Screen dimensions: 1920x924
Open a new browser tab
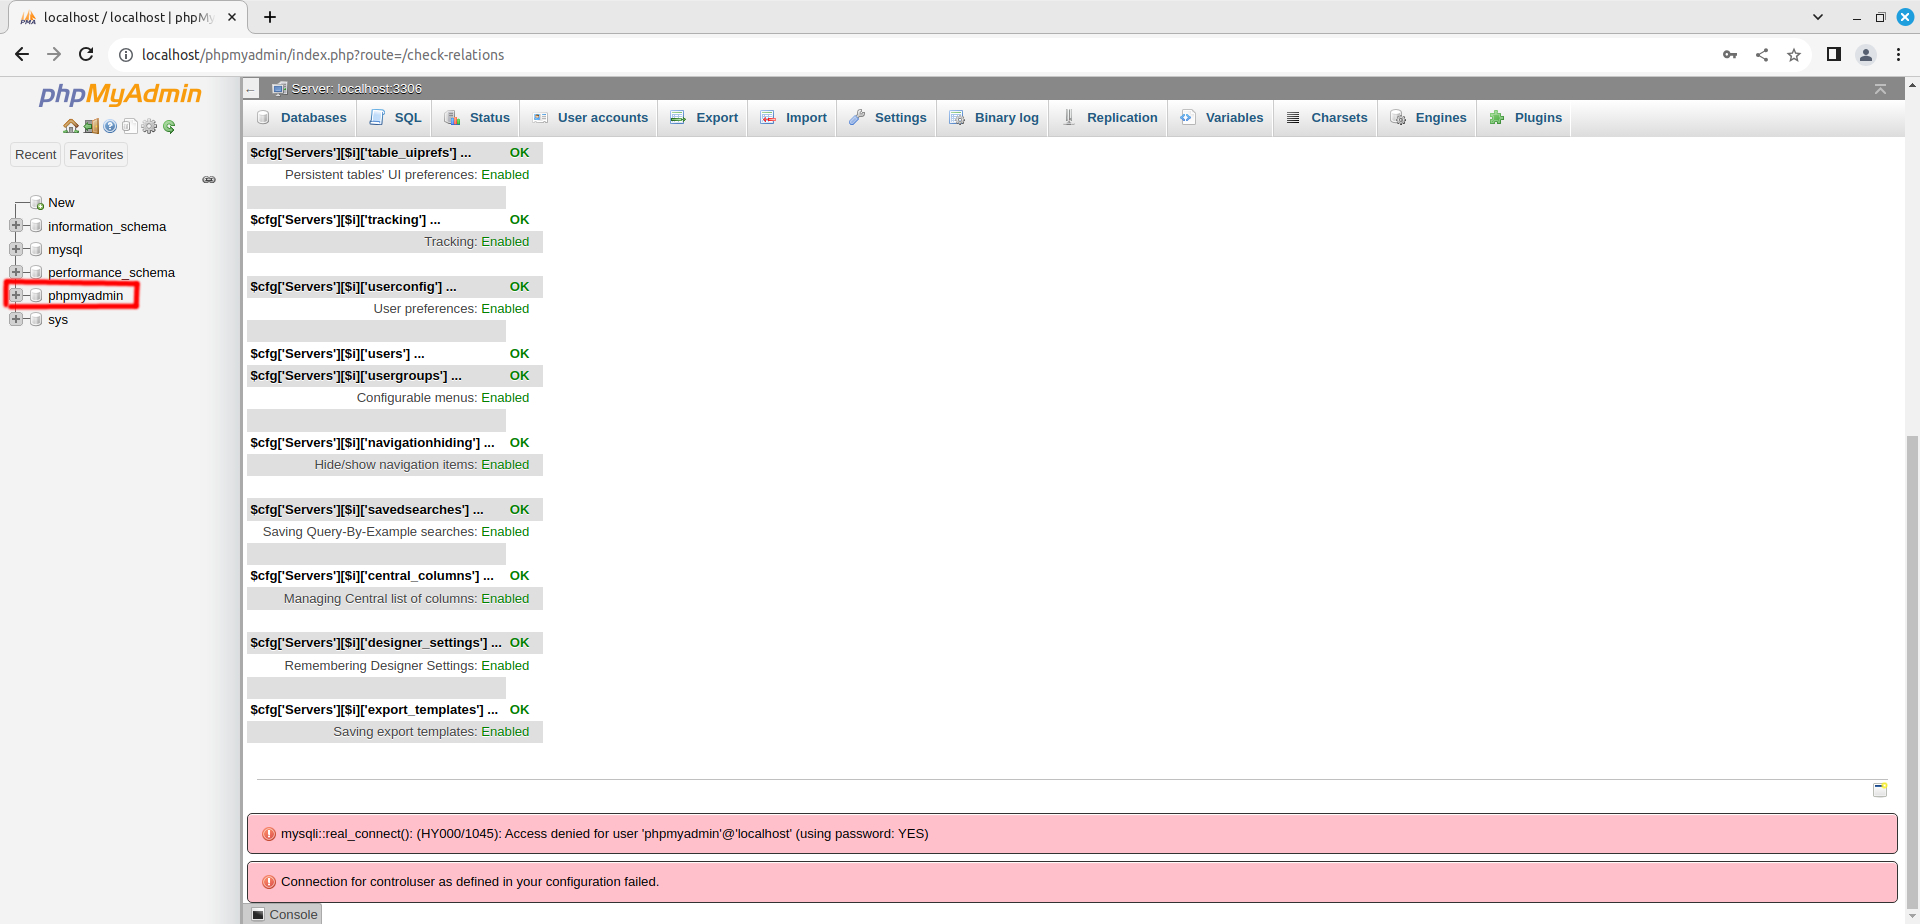tap(270, 17)
